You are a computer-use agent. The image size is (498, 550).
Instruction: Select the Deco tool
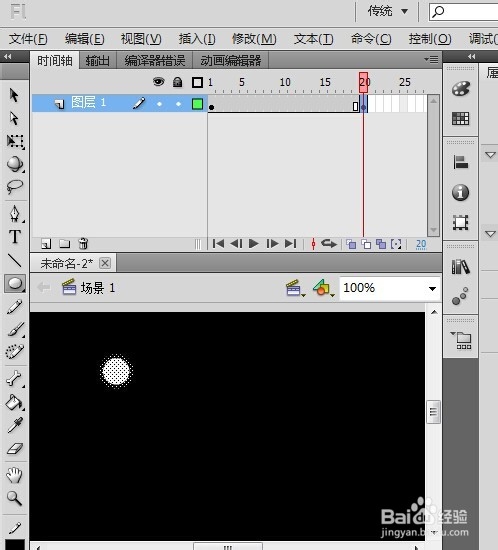15,351
